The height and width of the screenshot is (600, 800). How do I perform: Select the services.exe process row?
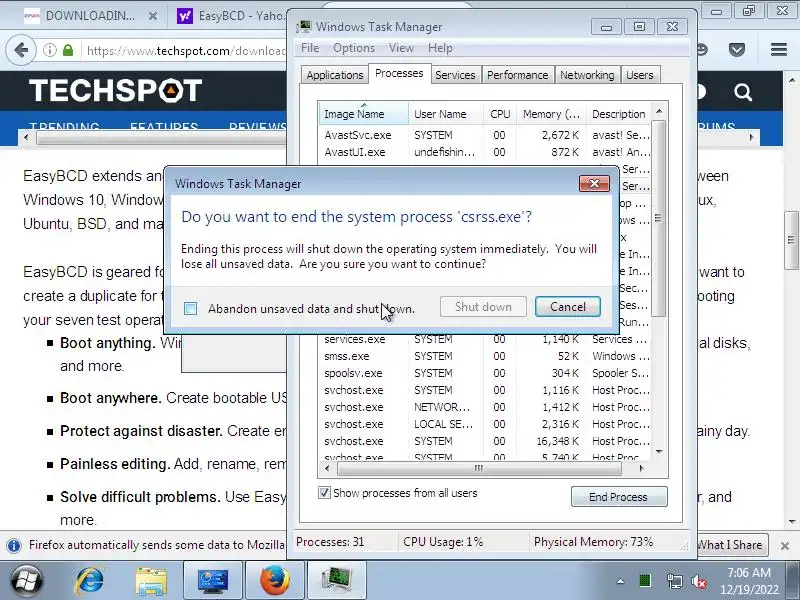(485, 339)
